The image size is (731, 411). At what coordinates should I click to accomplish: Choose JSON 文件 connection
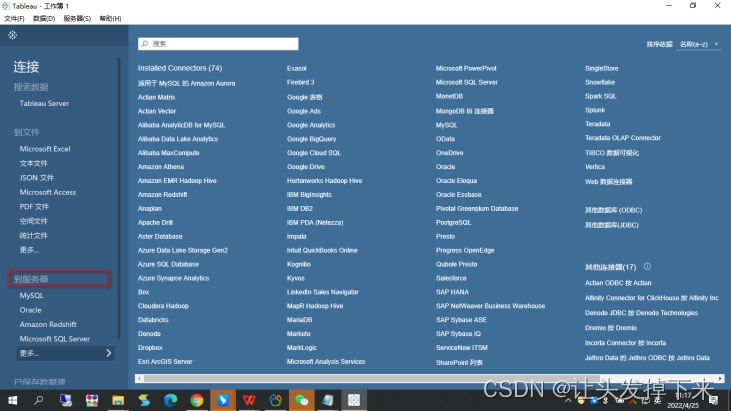pyautogui.click(x=36, y=178)
